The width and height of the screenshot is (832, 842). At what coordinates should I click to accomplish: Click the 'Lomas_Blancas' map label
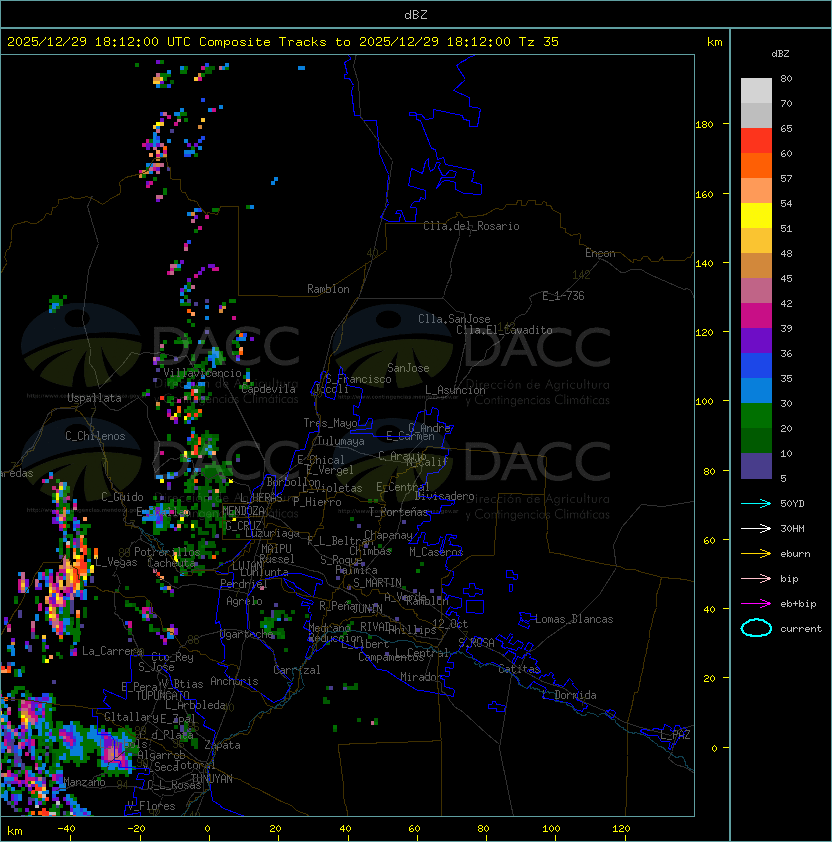(x=574, y=619)
